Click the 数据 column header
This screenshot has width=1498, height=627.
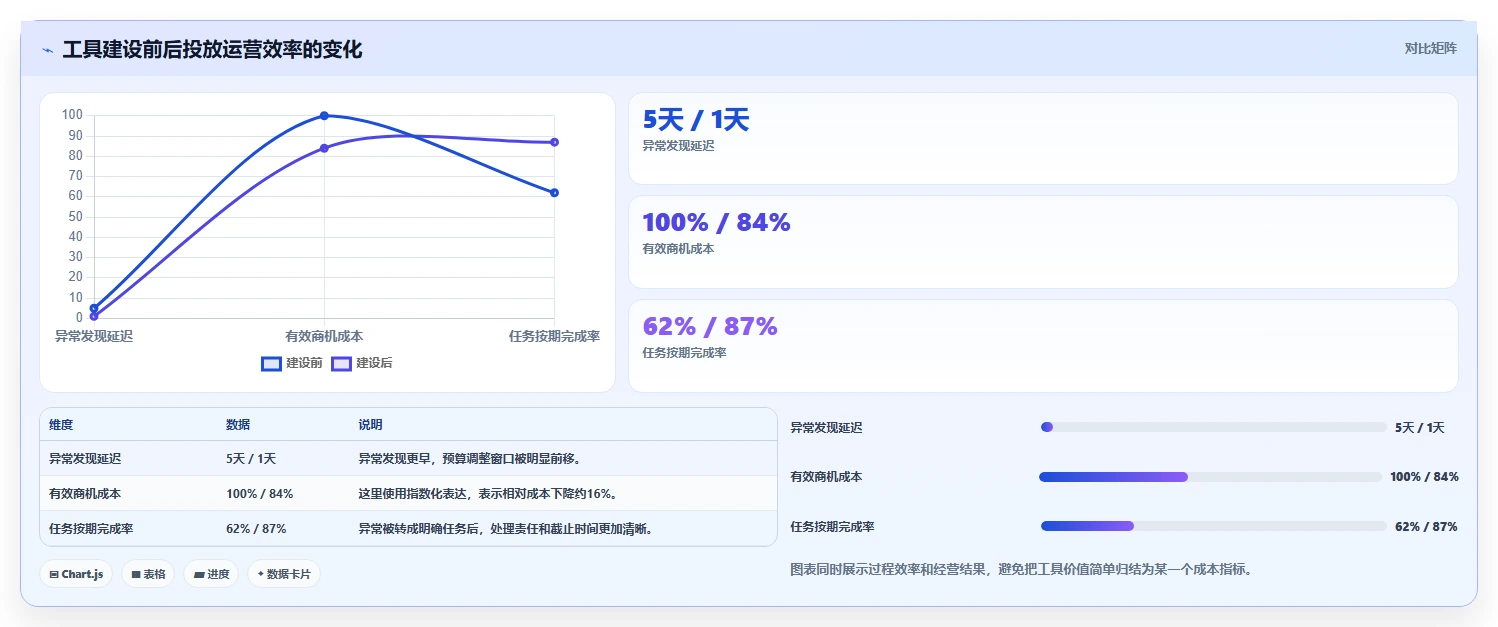238,425
